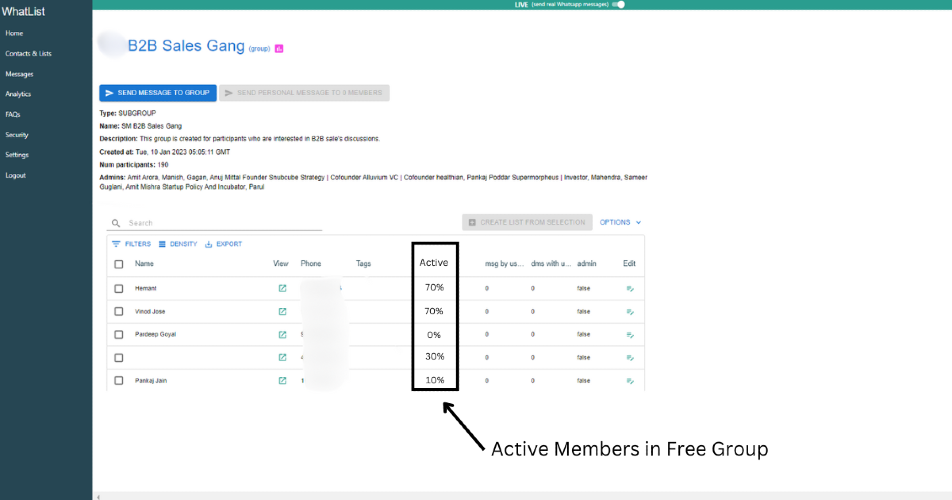Screen dimensions: 952x500
Task: Check the box for Hemant
Action: [x=119, y=289]
